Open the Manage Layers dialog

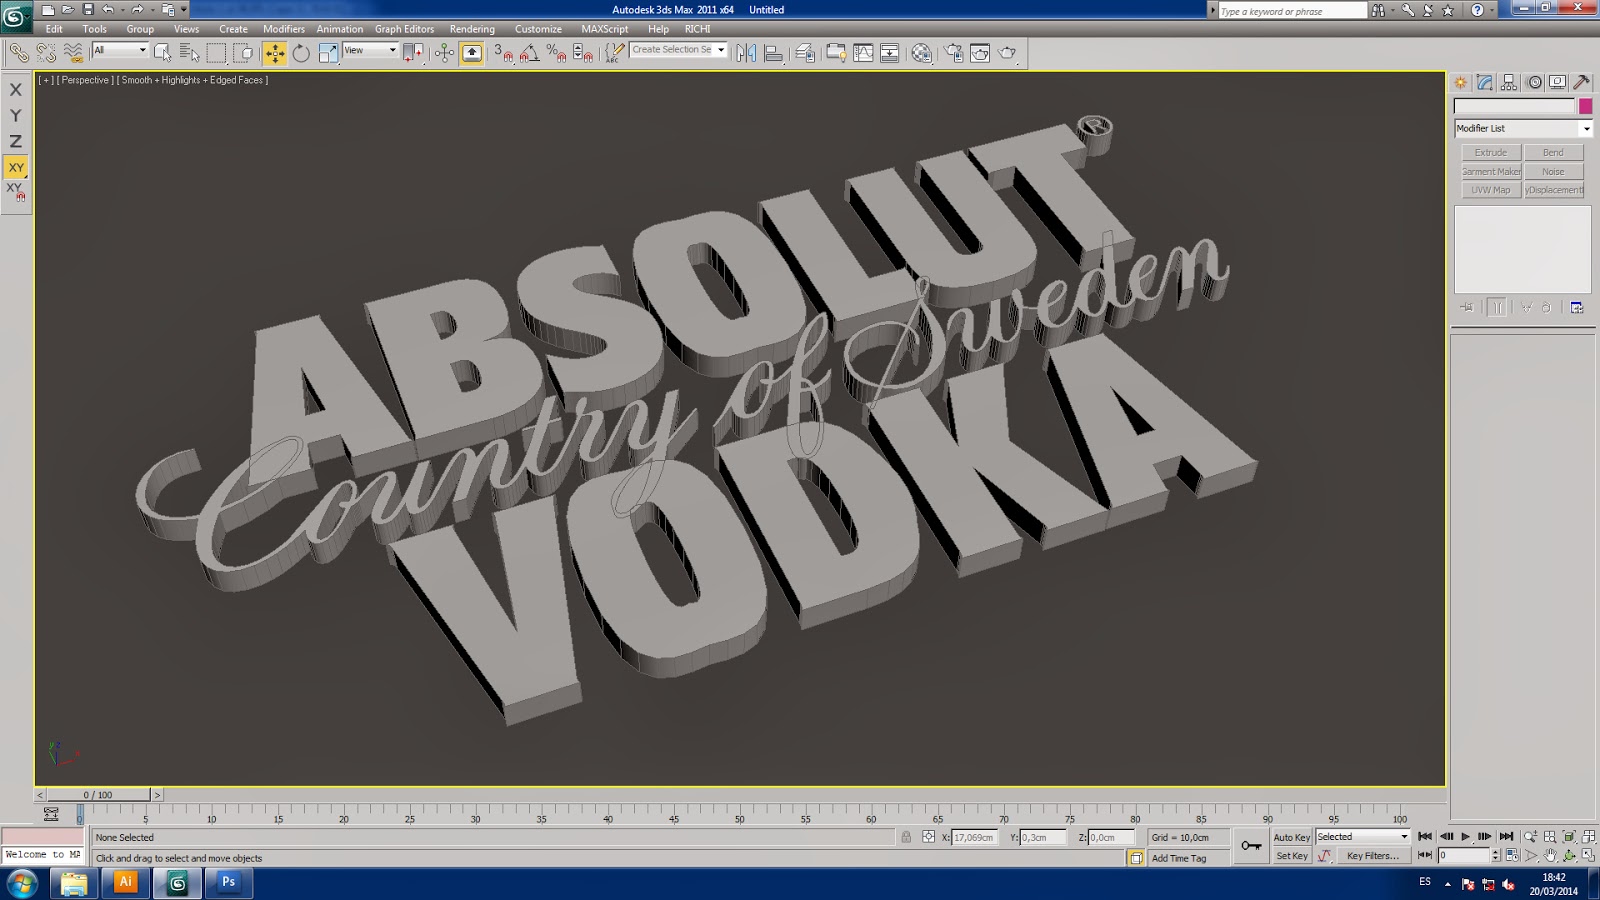[x=805, y=53]
